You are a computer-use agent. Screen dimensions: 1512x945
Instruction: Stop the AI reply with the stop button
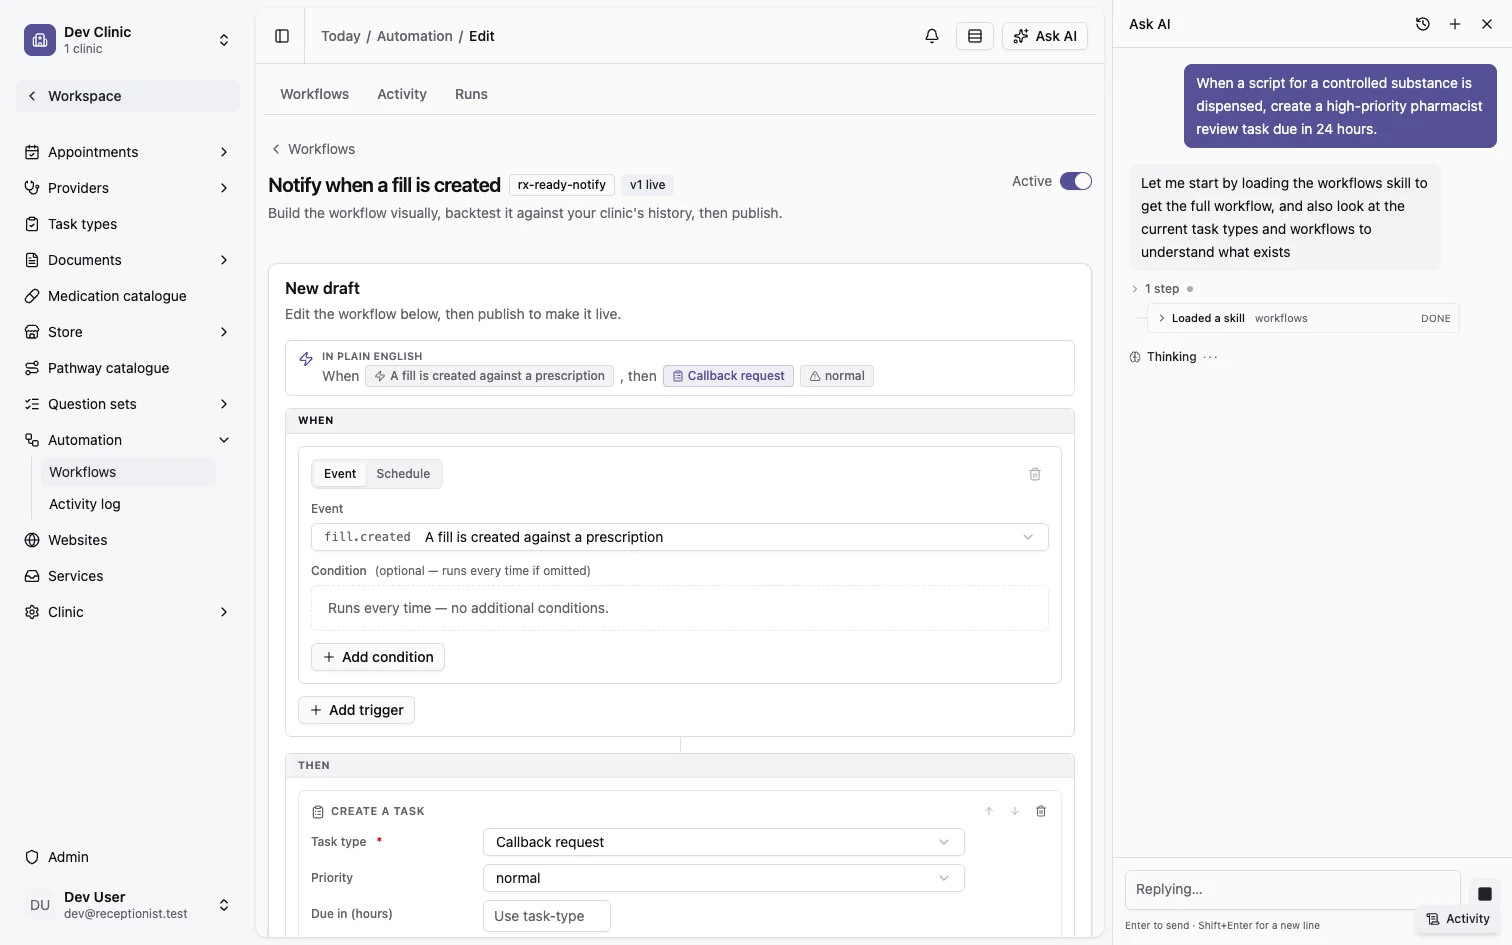click(x=1485, y=893)
